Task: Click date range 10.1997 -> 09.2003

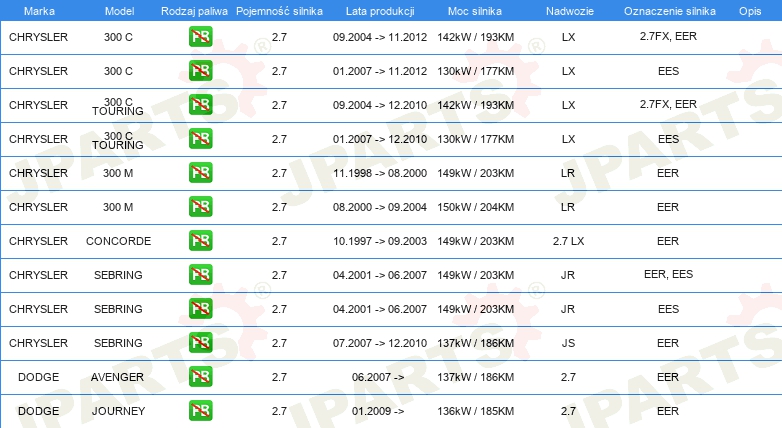Action: pyautogui.click(x=380, y=241)
